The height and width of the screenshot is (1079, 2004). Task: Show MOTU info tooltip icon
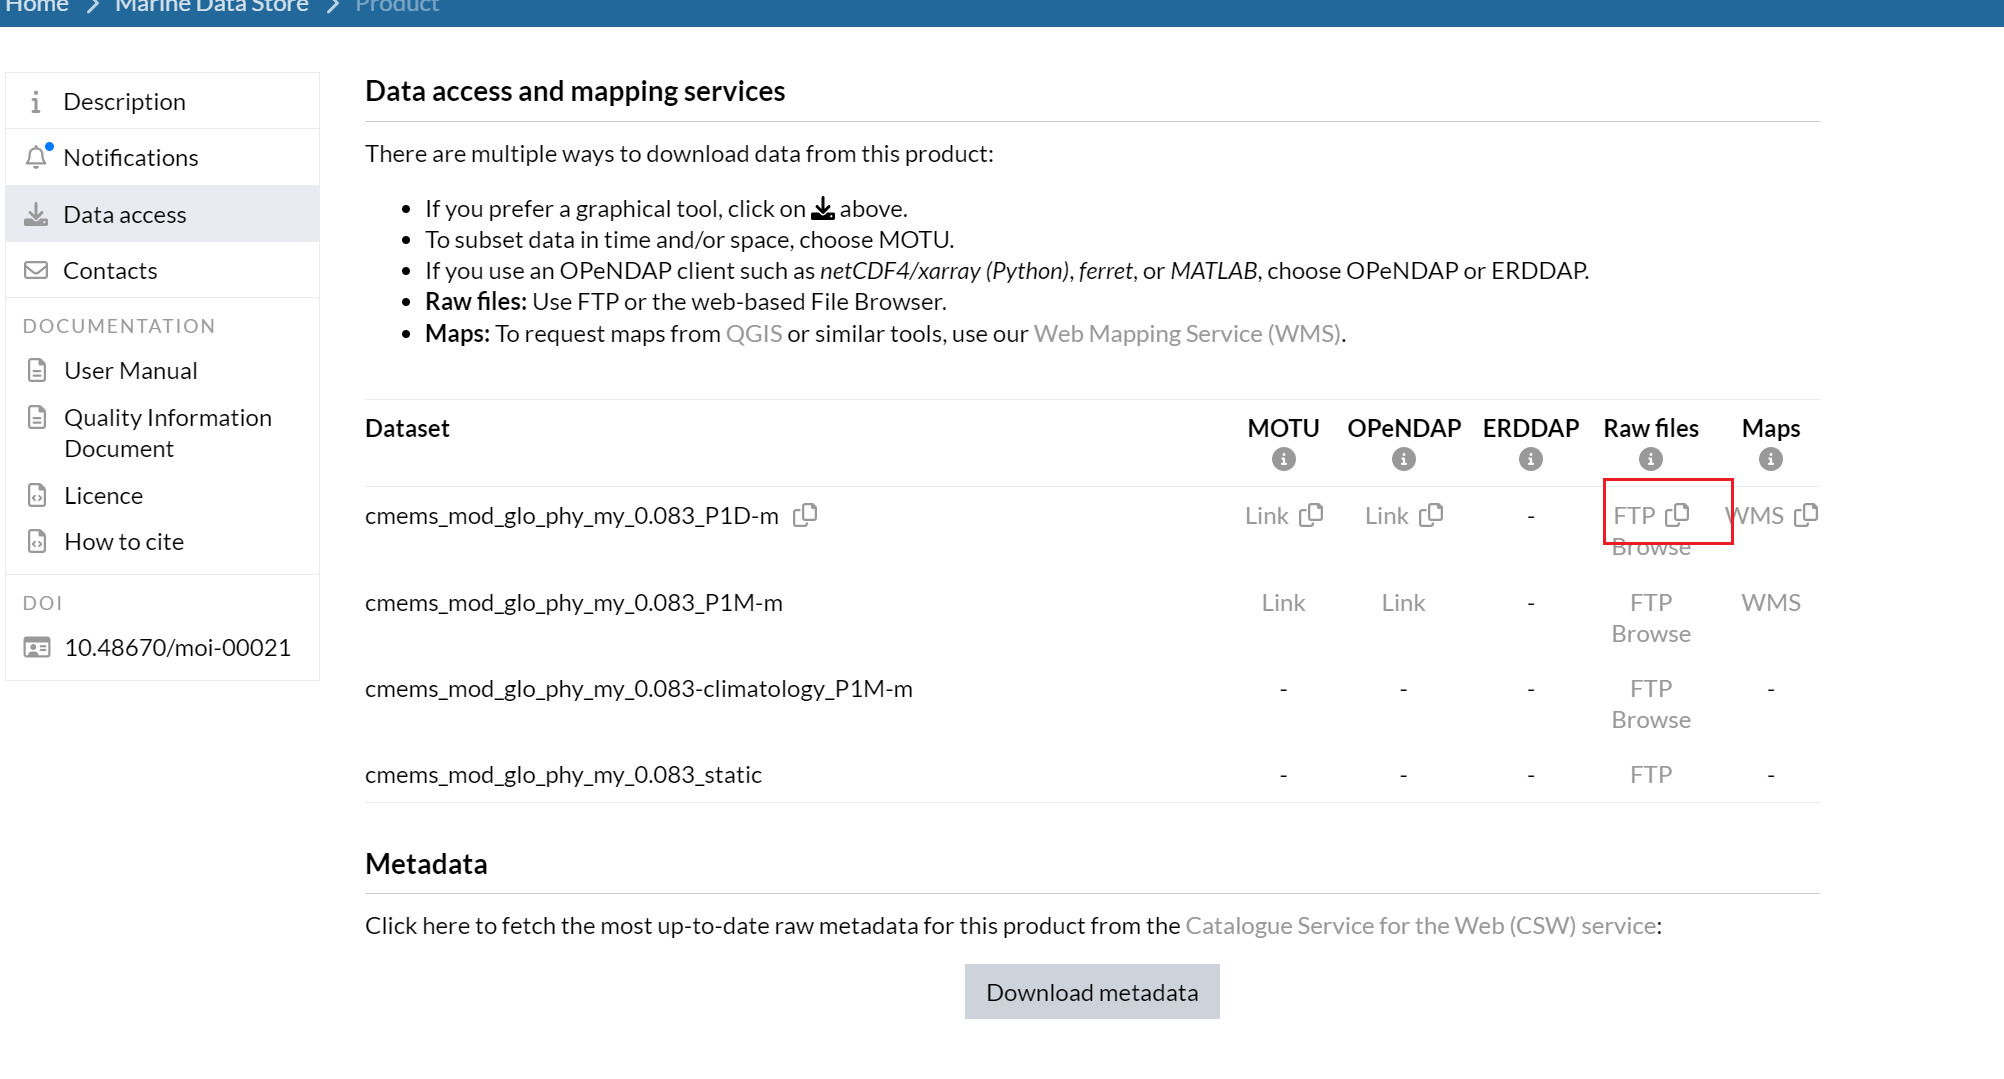click(1283, 459)
